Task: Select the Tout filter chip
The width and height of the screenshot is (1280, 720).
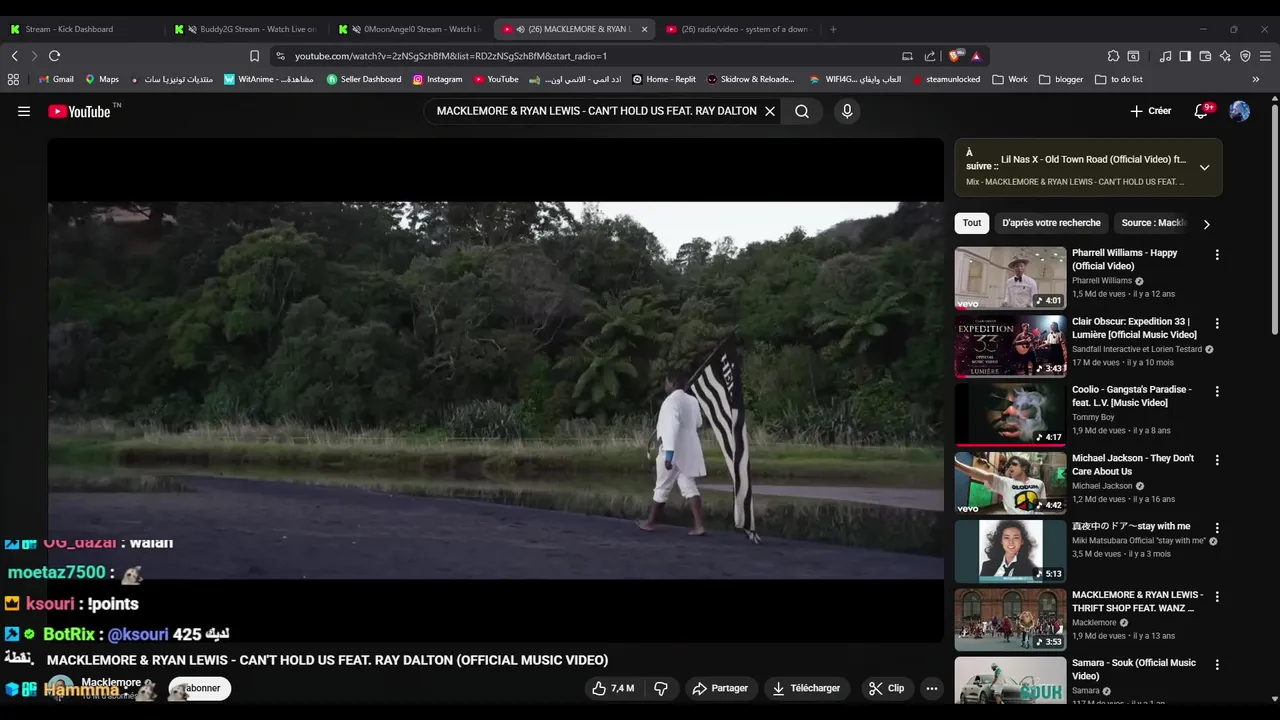Action: 972,223
